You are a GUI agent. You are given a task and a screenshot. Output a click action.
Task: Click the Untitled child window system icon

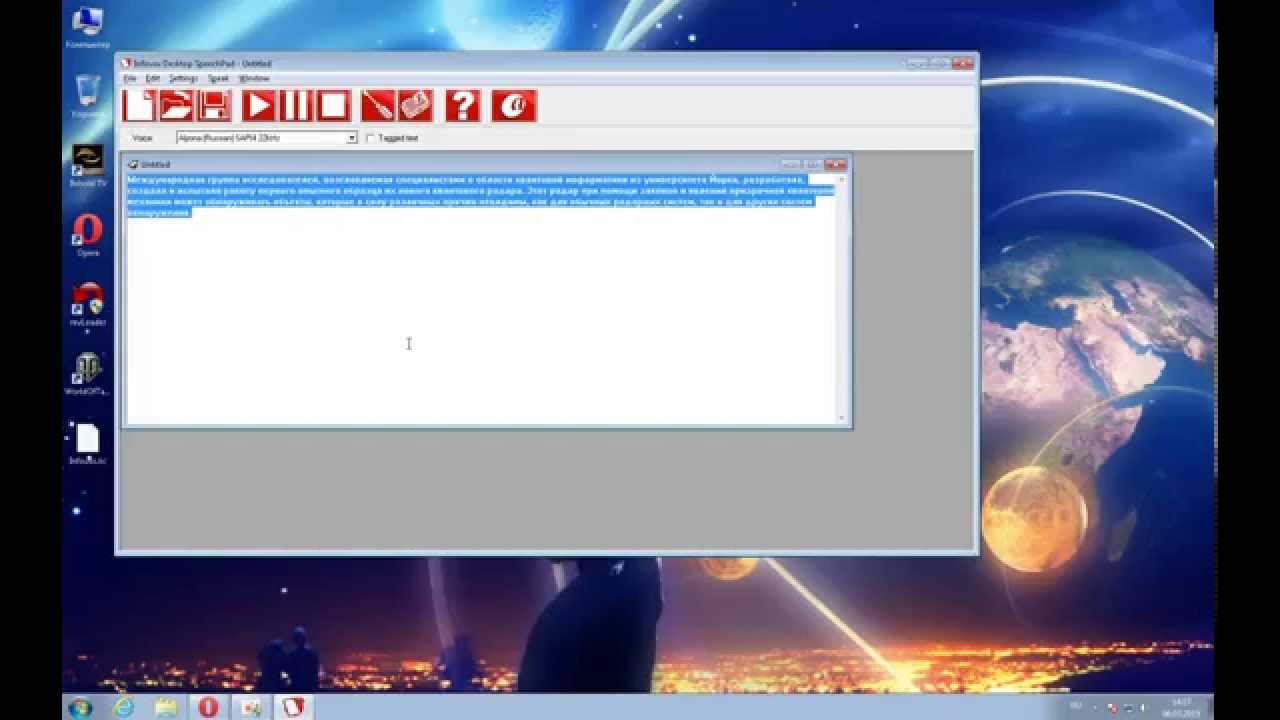pyautogui.click(x=132, y=164)
